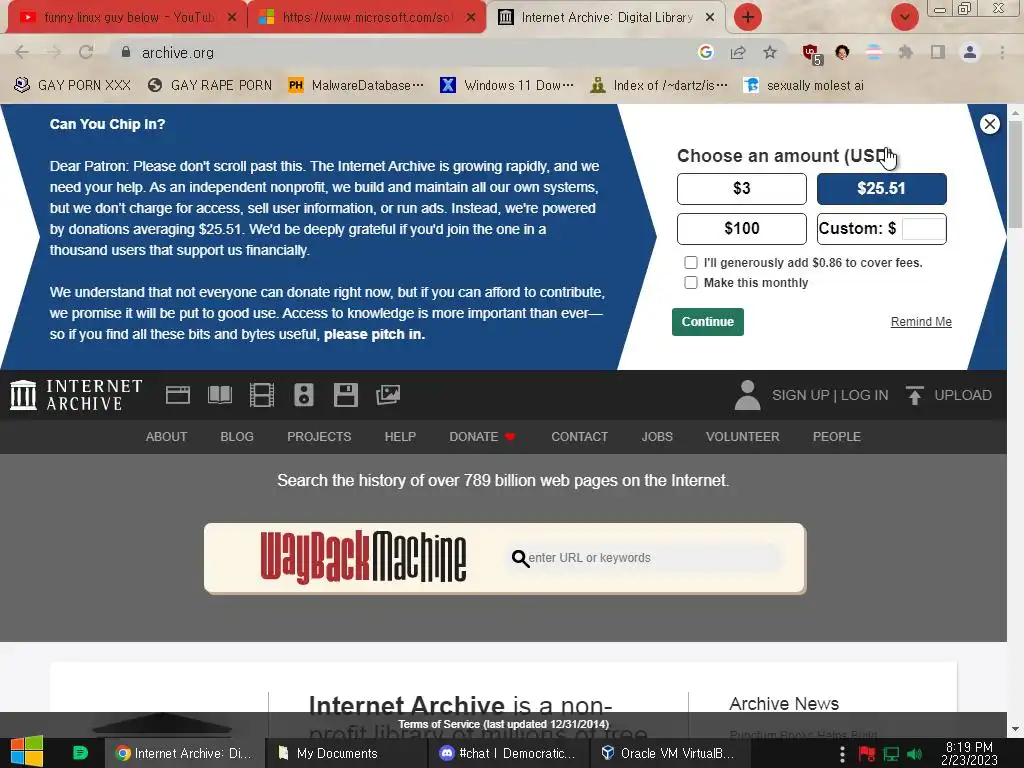Open the ABOUT menu item

[167, 436]
